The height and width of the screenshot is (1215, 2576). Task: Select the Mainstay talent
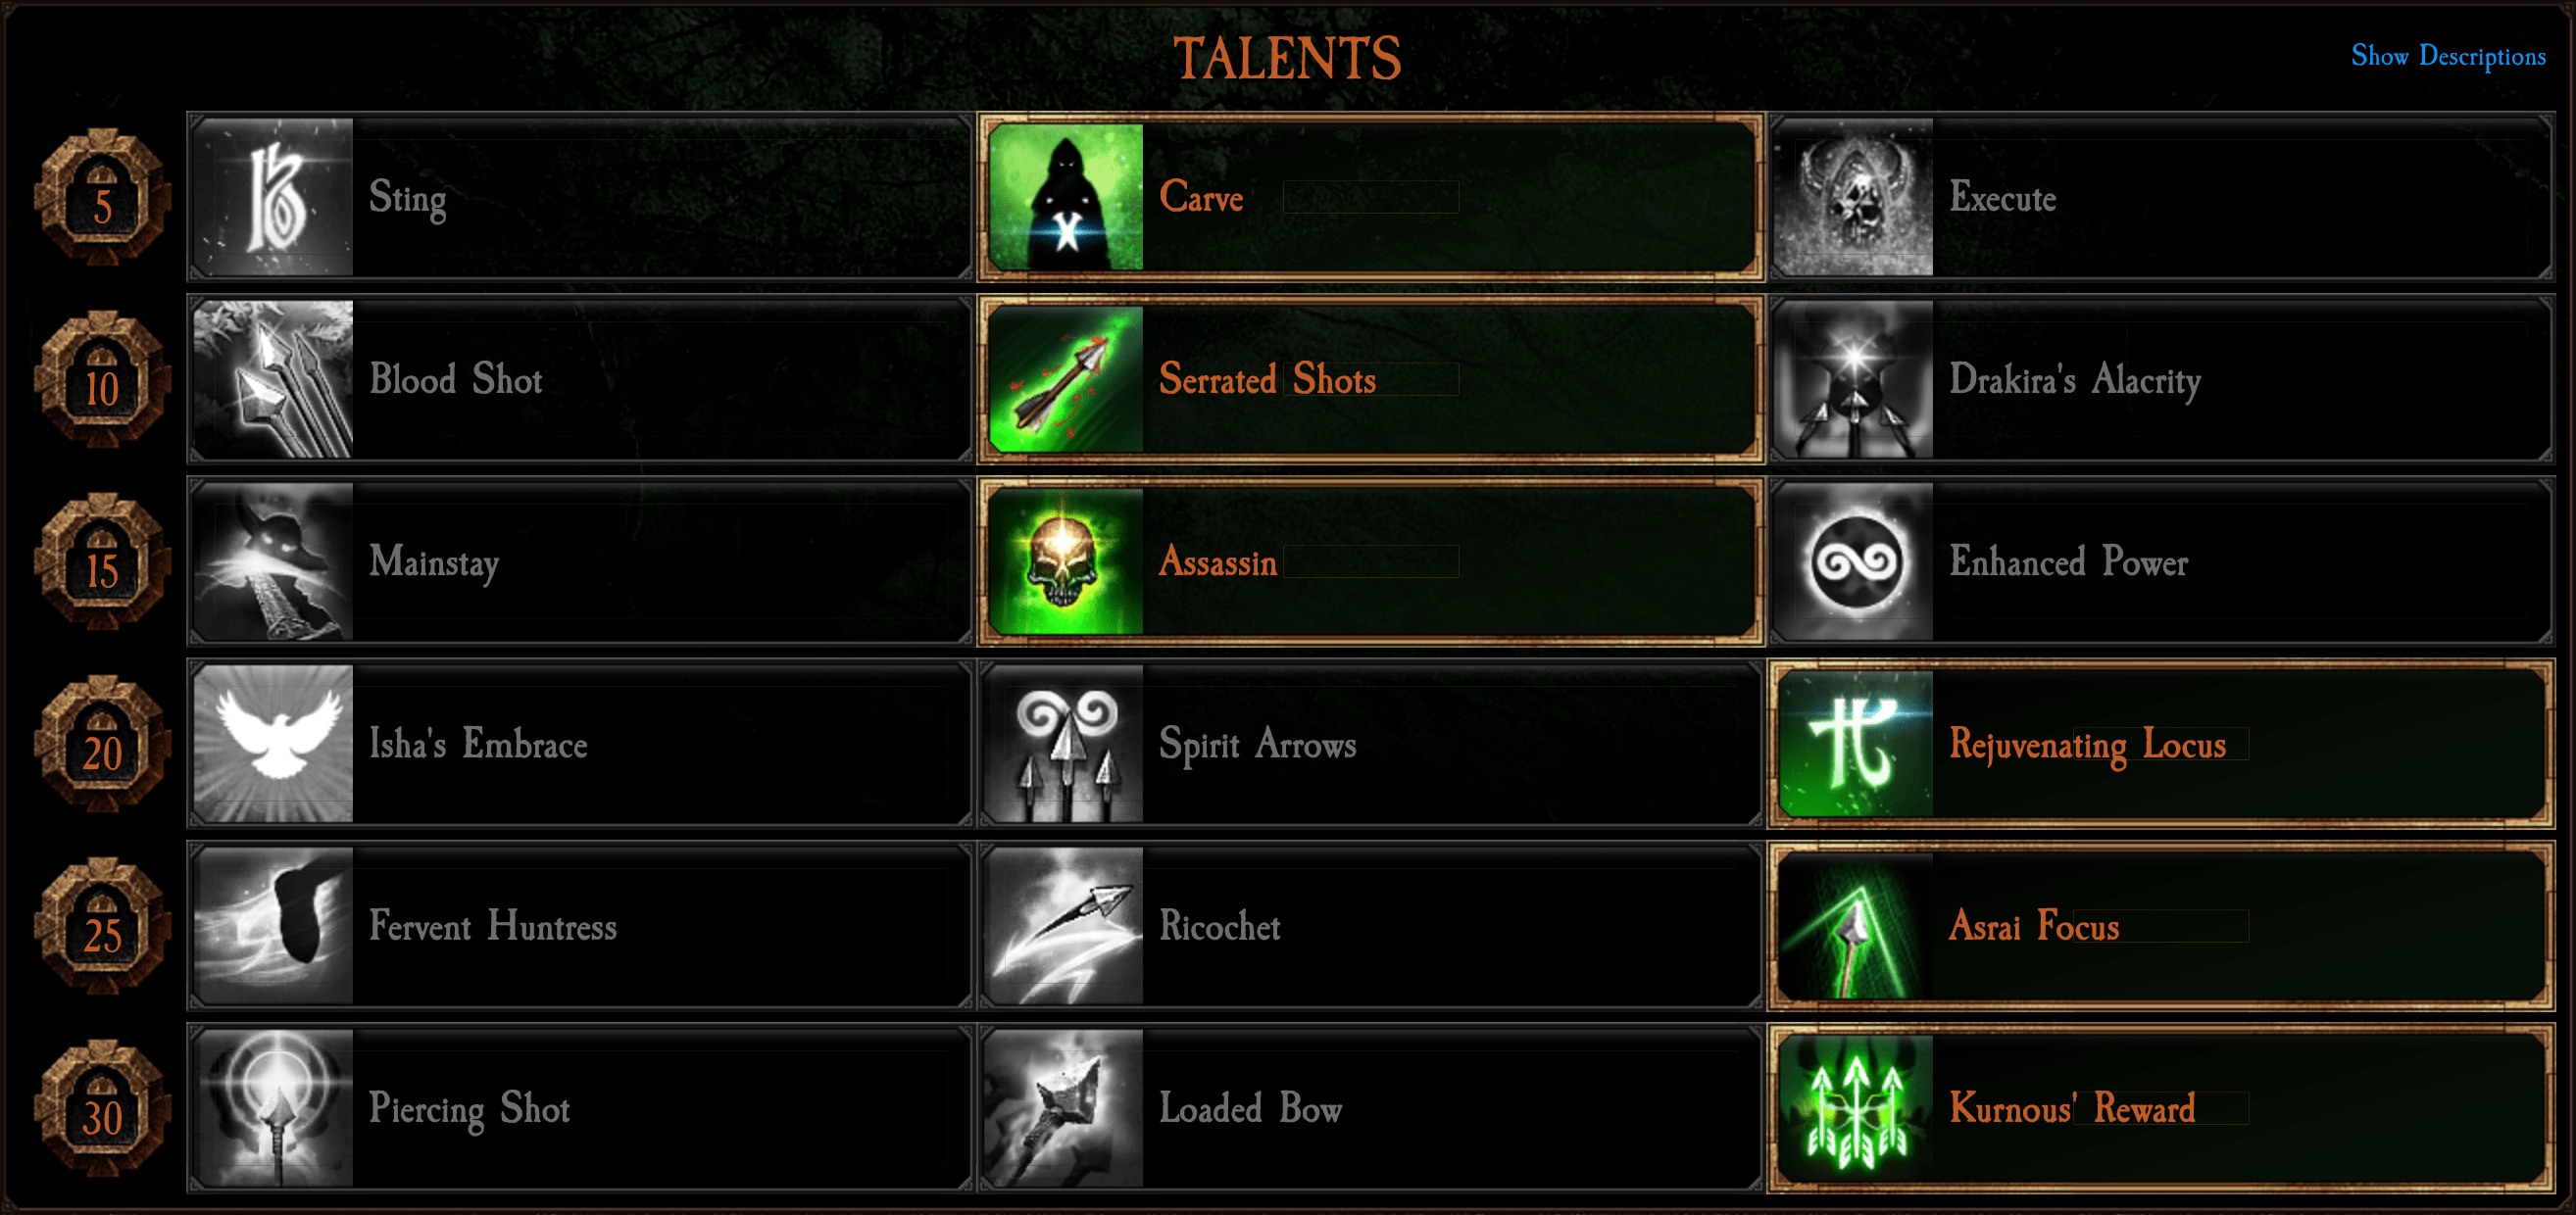click(x=580, y=561)
